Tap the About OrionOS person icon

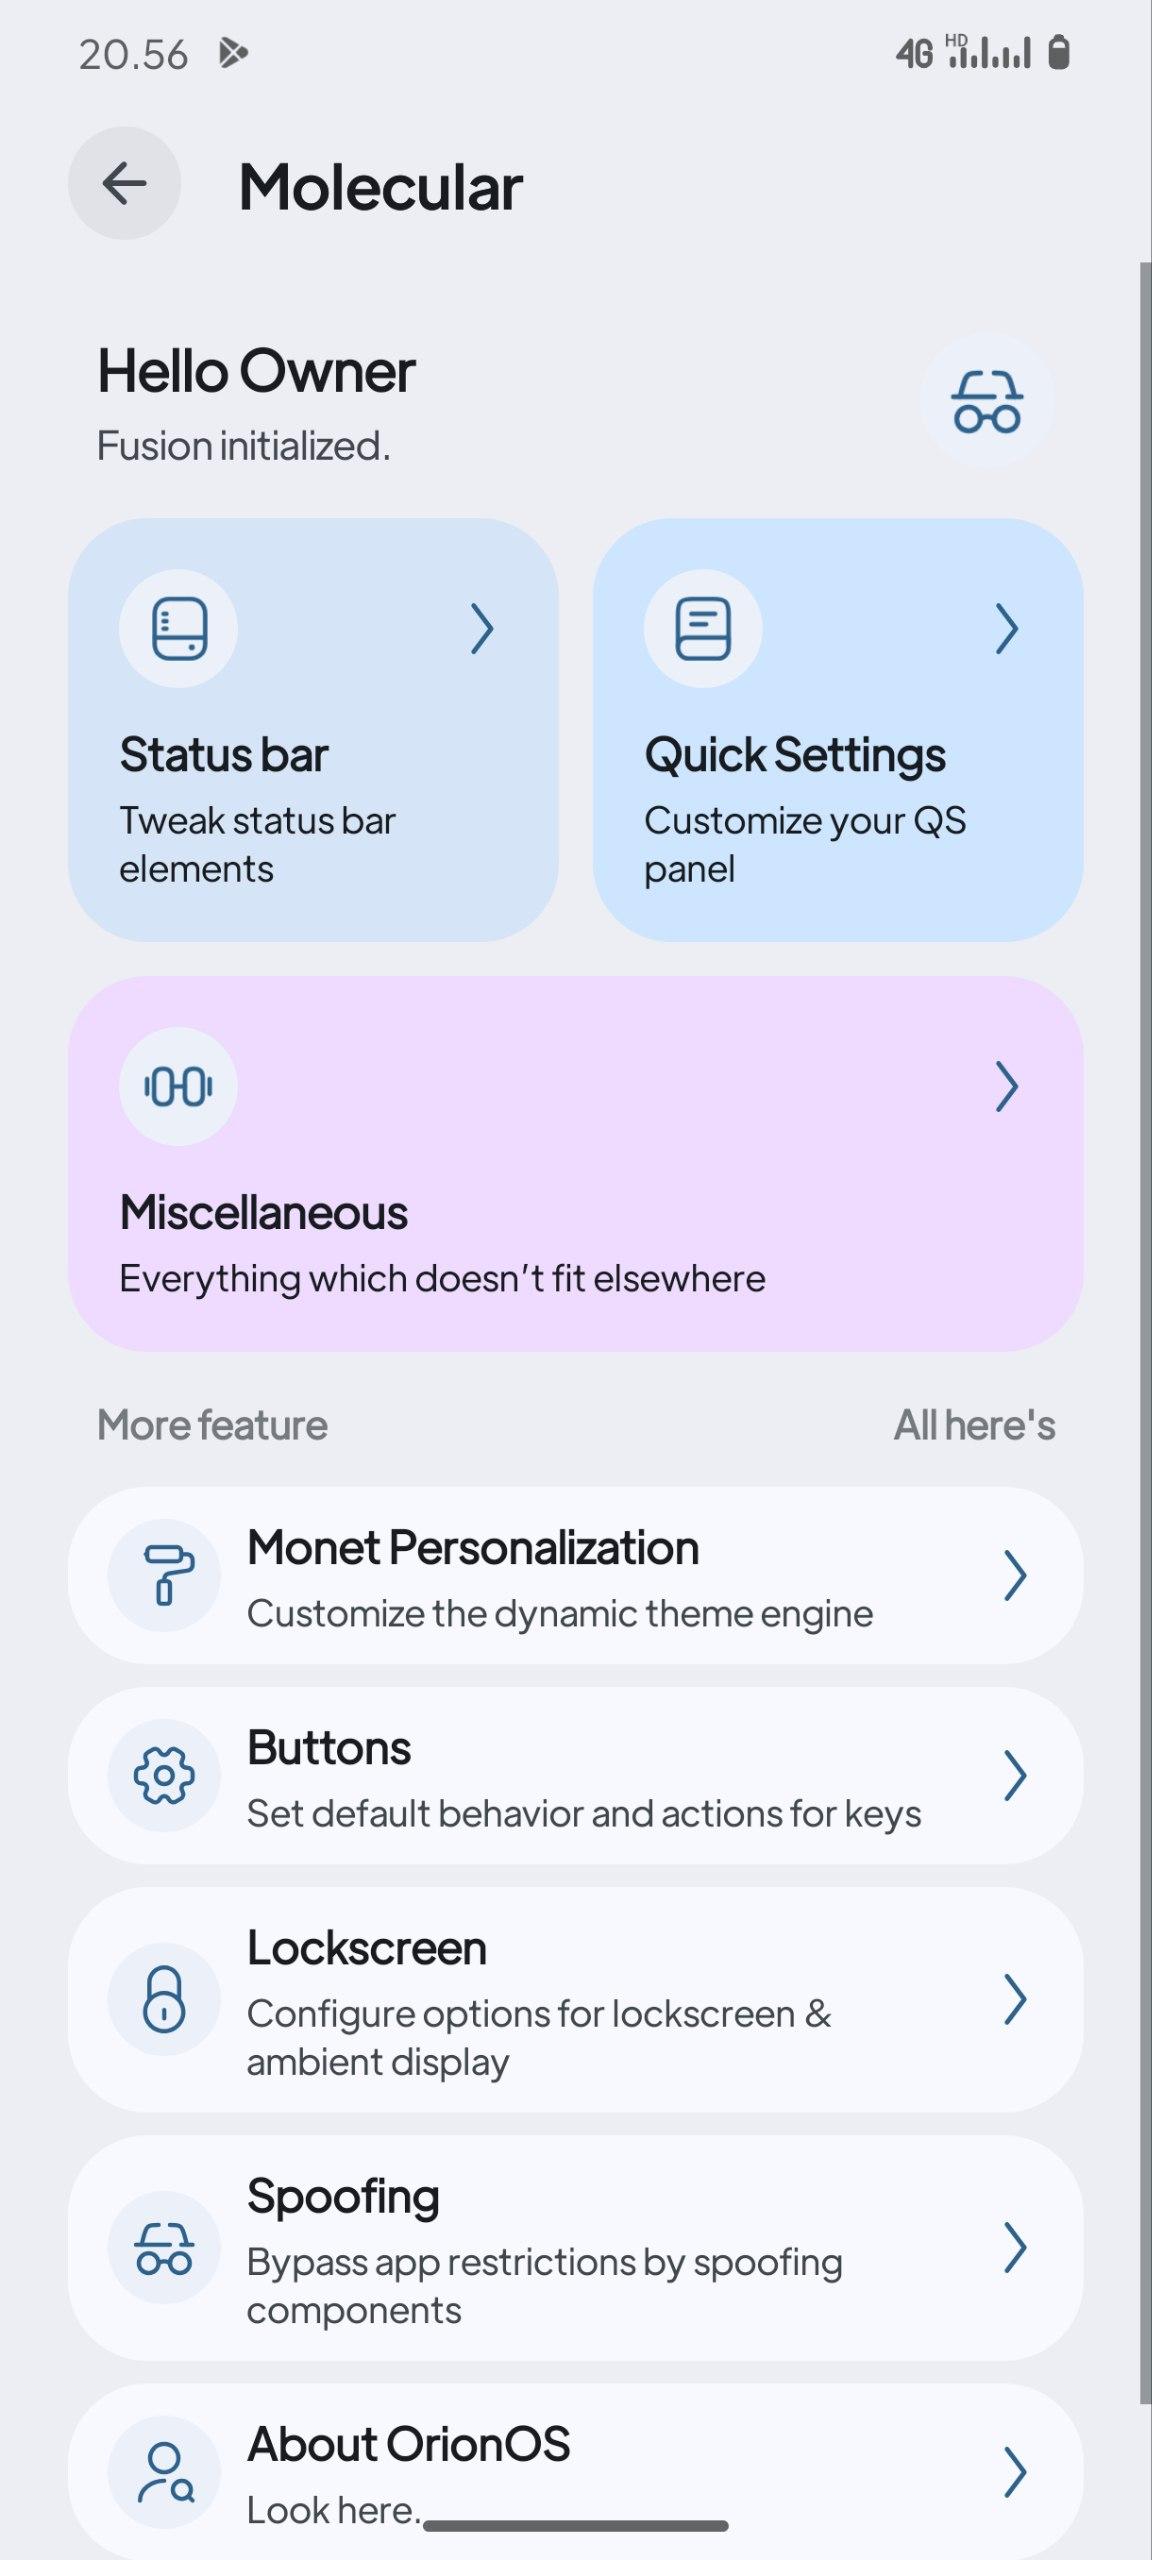tap(165, 2471)
